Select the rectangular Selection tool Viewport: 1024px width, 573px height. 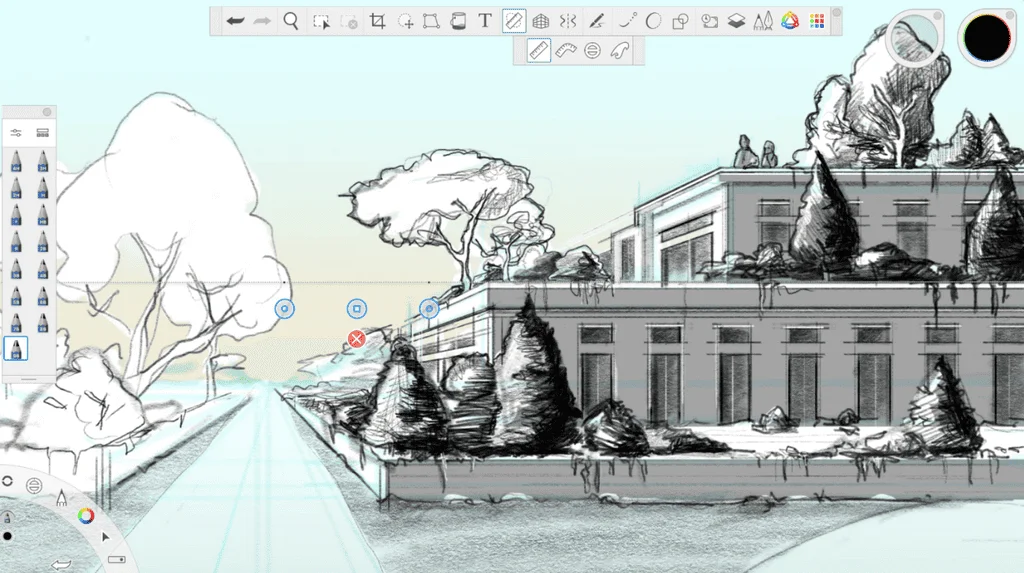[x=321, y=22]
